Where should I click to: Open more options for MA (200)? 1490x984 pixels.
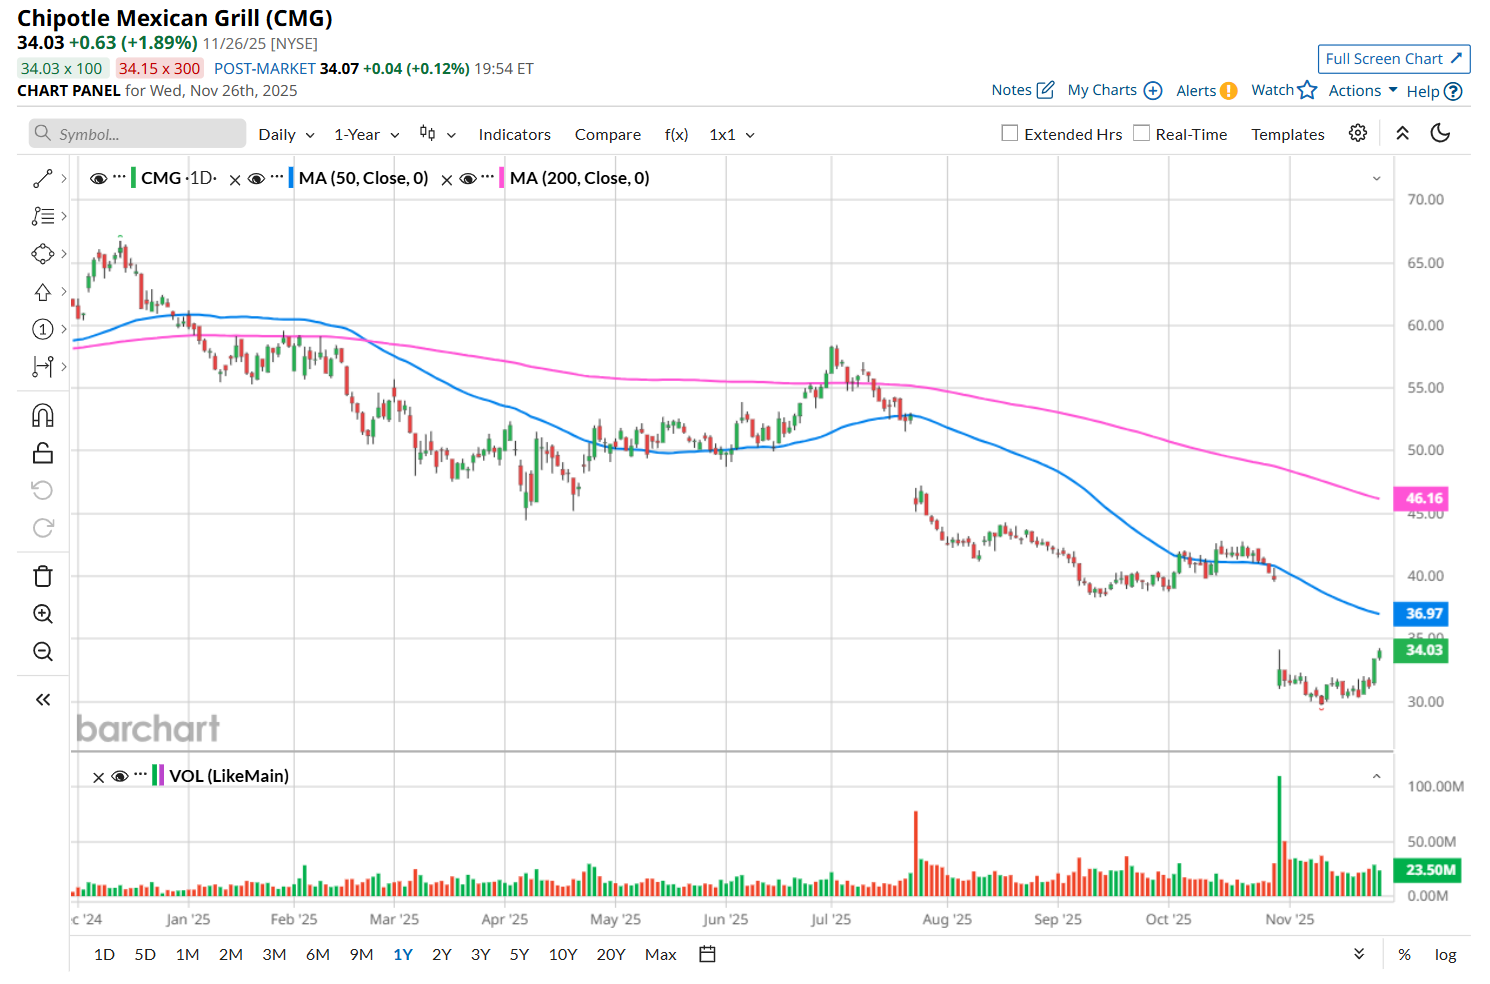click(488, 177)
